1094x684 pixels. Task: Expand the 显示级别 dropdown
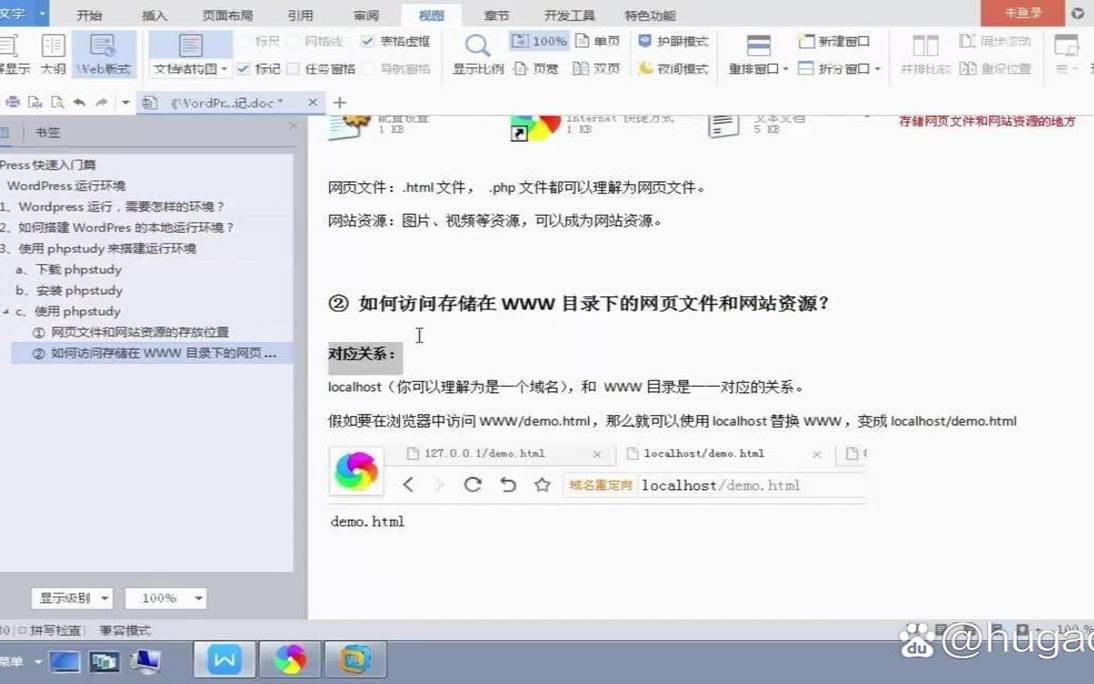[71, 598]
